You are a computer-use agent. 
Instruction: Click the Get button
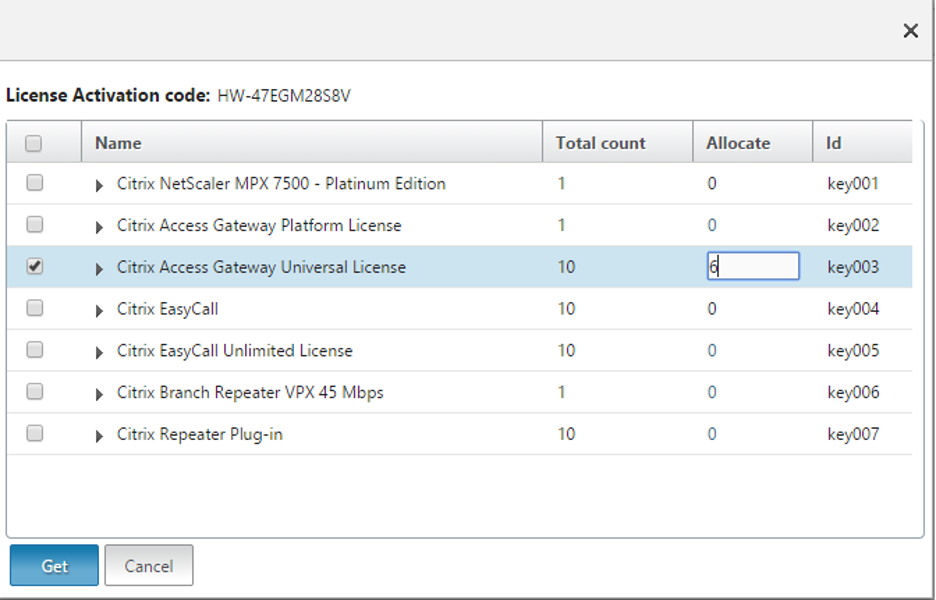click(x=54, y=566)
